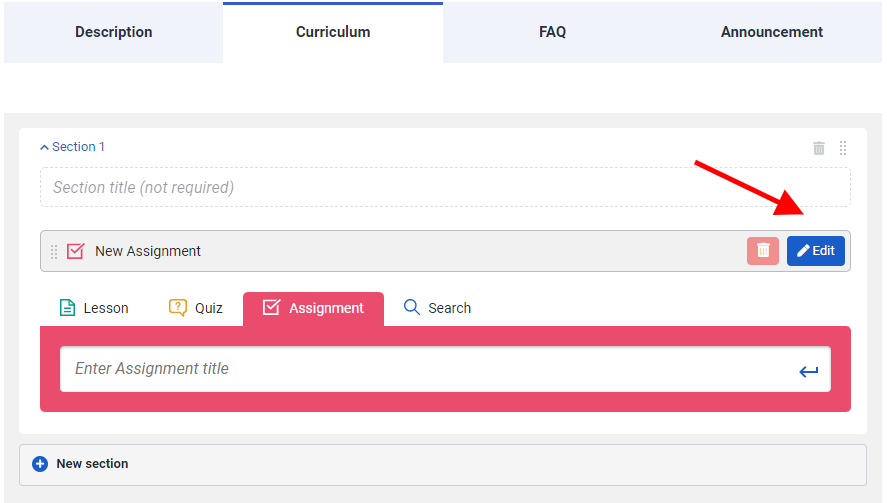887x503 pixels.
Task: Open the Announcement tab
Action: pyautogui.click(x=772, y=32)
